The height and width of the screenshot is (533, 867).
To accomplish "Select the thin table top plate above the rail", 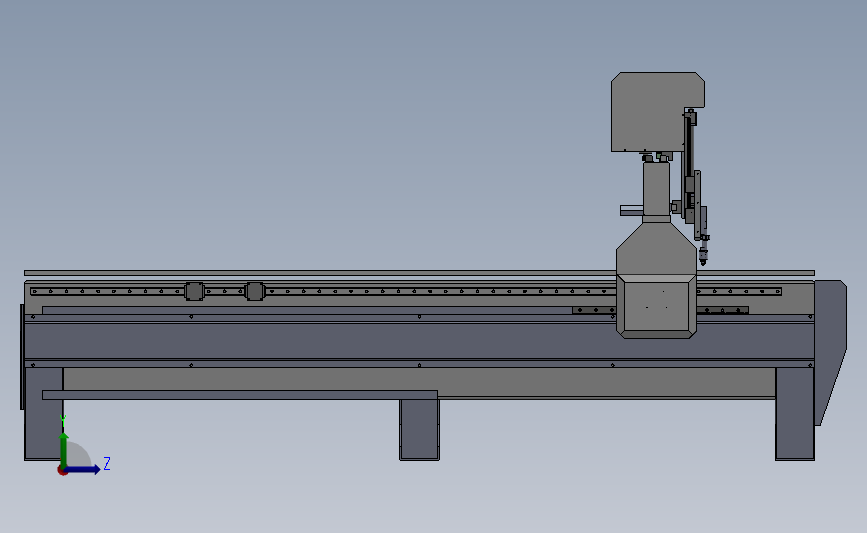I will pyautogui.click(x=419, y=273).
